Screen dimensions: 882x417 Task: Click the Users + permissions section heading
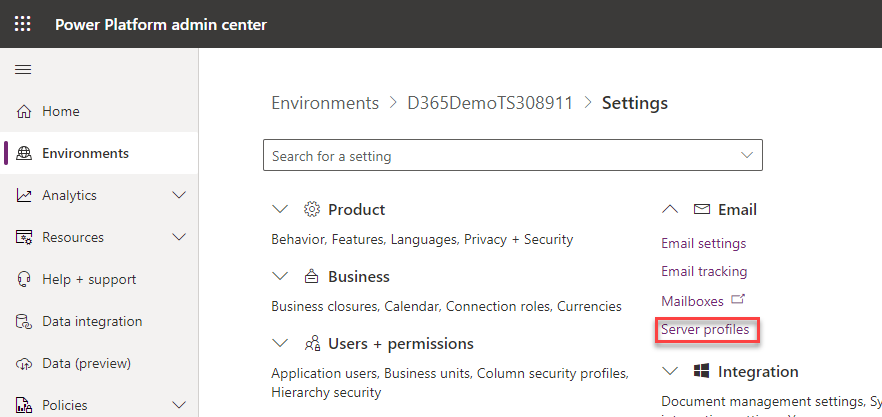point(400,343)
